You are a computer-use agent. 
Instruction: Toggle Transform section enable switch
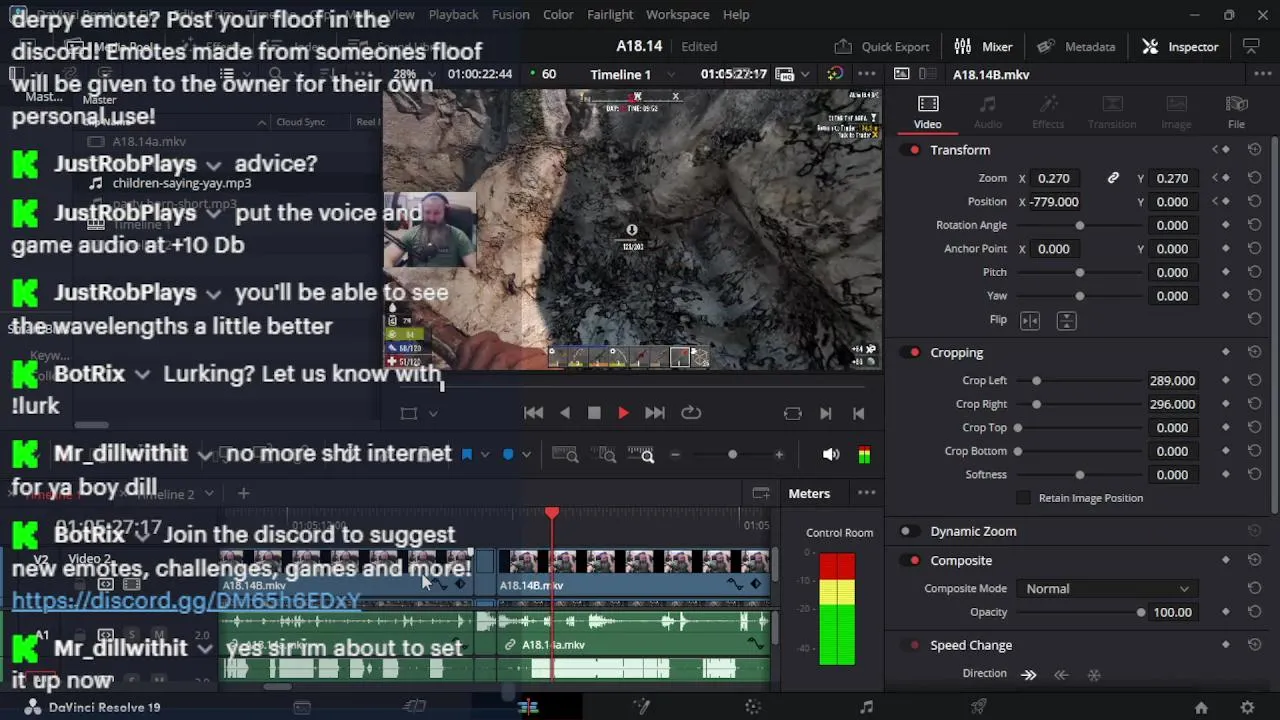[x=911, y=150]
